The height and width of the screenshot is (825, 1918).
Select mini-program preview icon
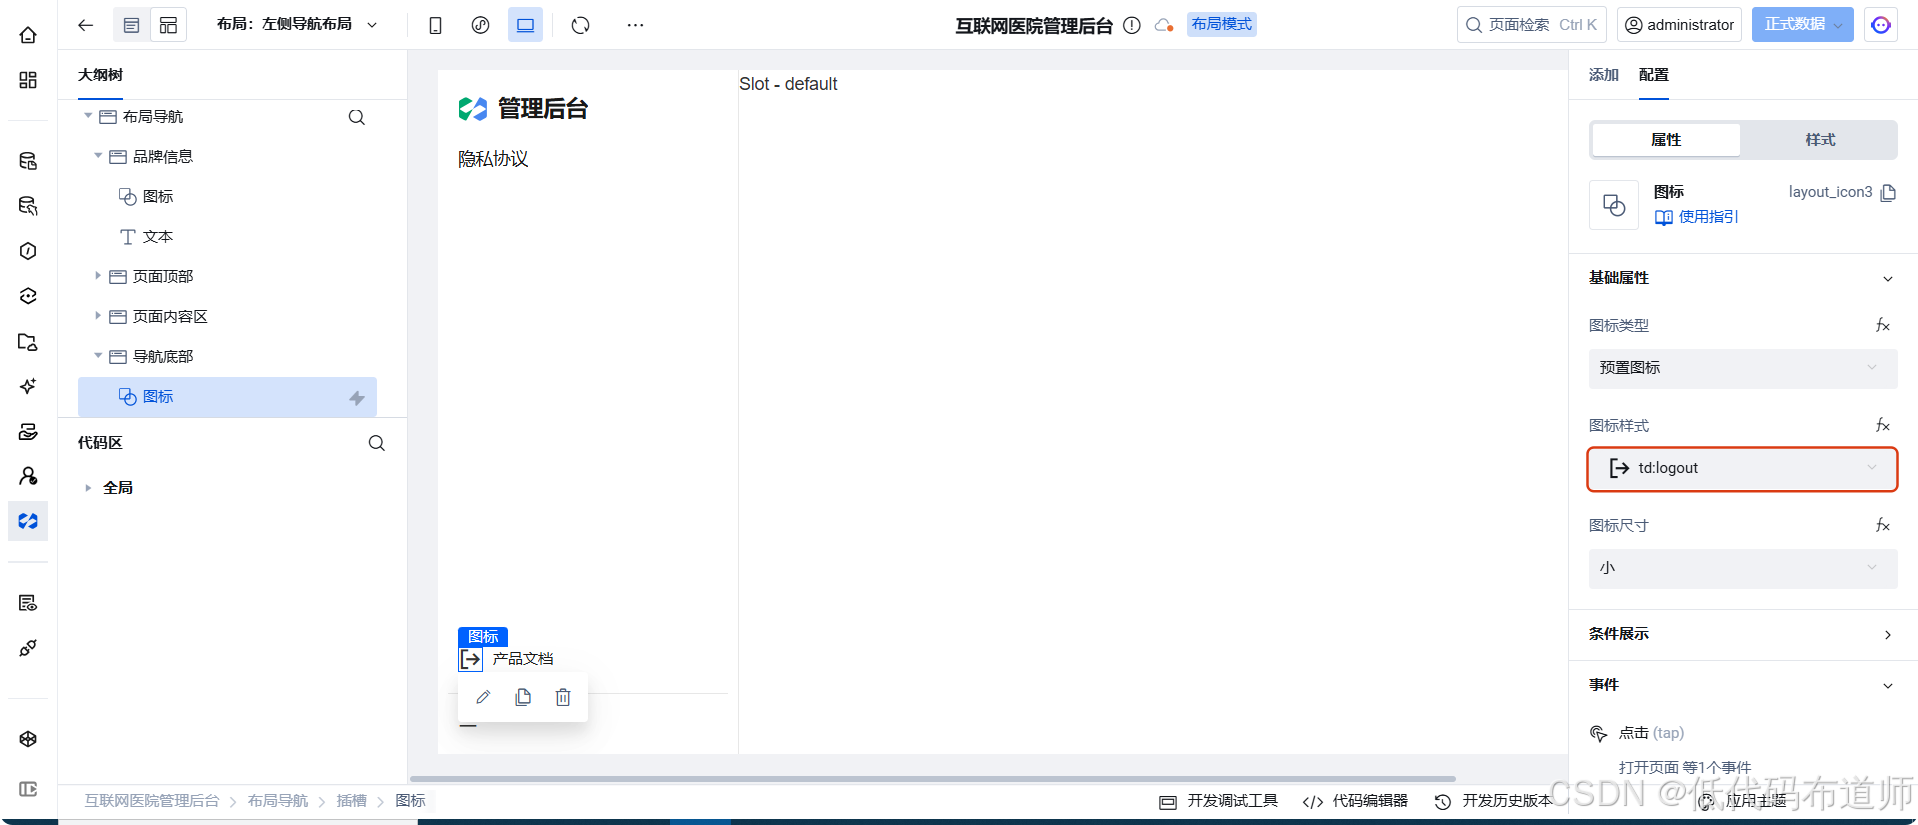480,25
